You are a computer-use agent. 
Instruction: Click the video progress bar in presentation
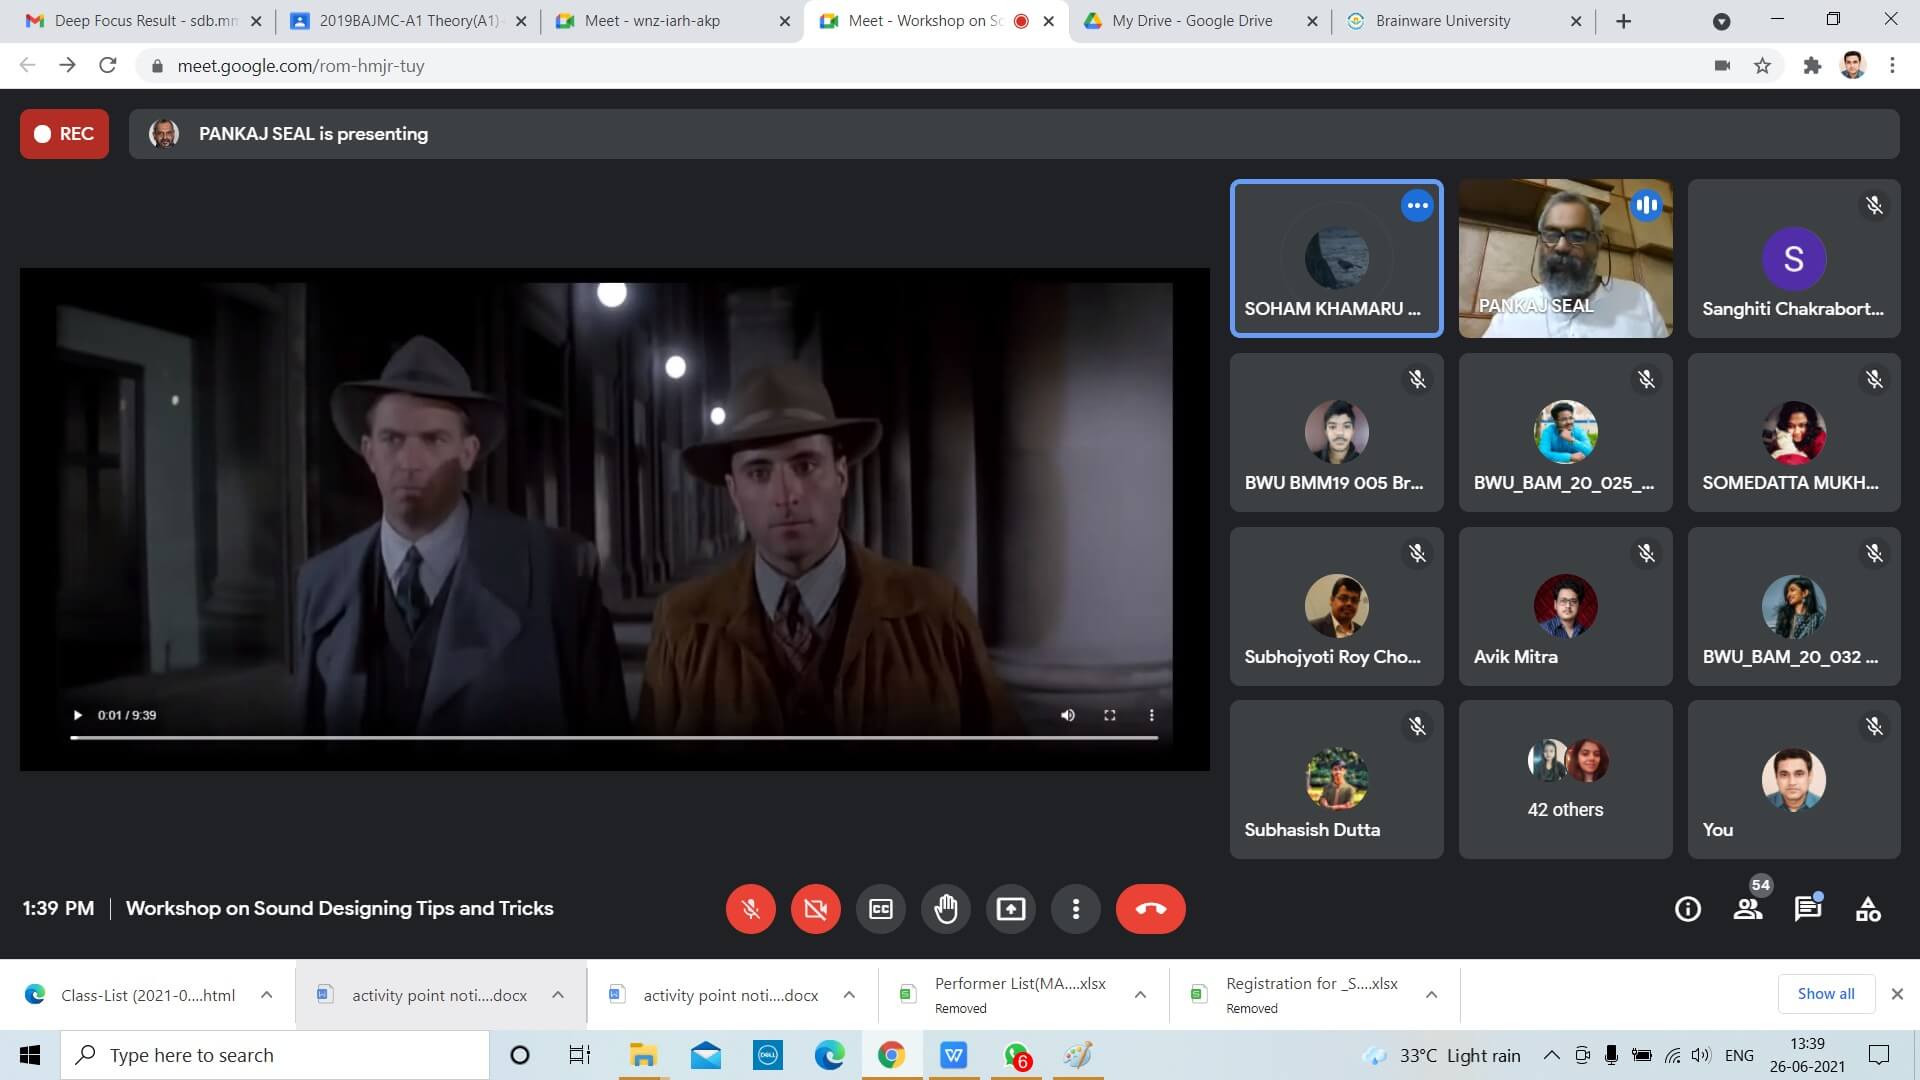[x=613, y=738]
